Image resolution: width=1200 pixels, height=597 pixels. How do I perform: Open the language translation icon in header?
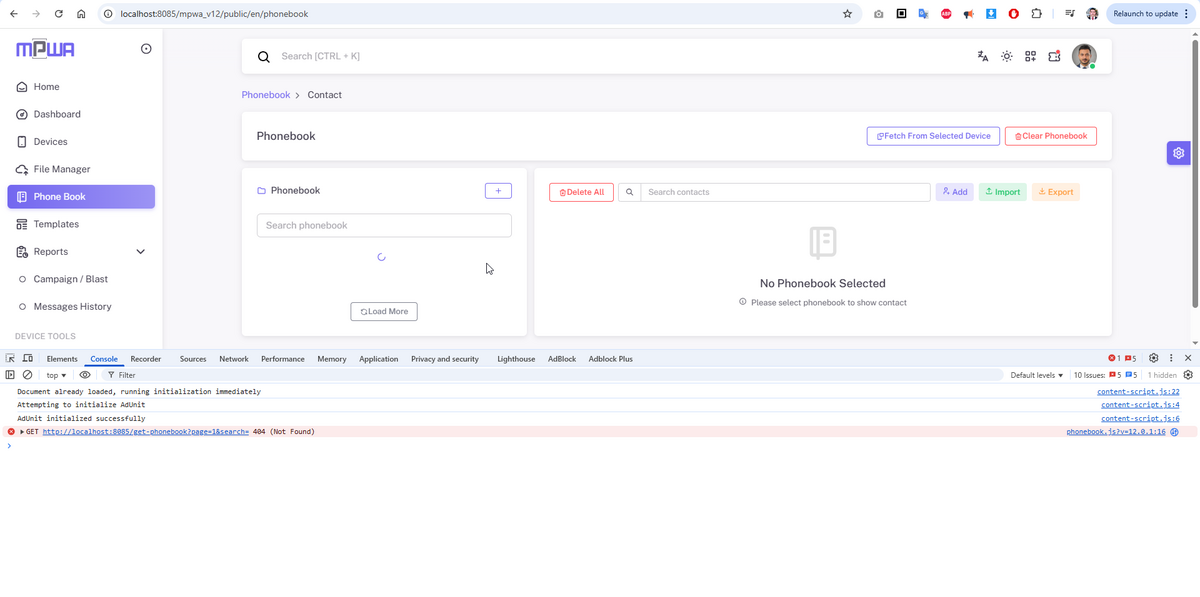pyautogui.click(x=983, y=57)
